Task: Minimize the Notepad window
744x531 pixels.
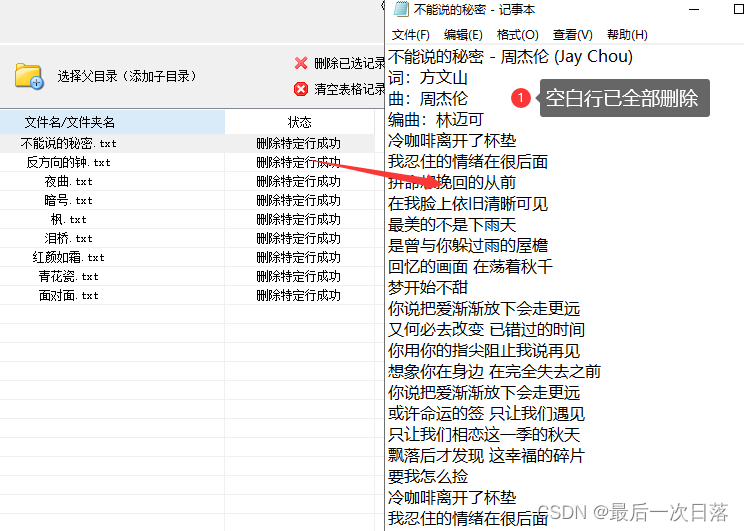Action: click(x=694, y=9)
